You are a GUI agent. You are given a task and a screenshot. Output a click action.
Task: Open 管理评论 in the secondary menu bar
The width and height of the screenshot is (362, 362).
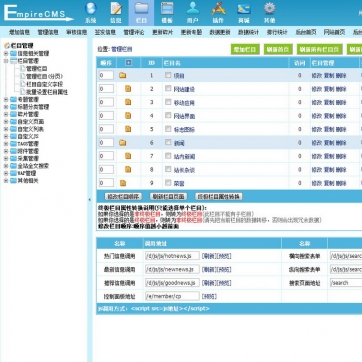click(134, 32)
